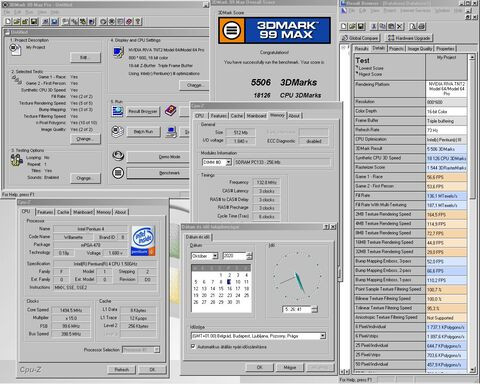Click the Hardware Upgrade button
The width and height of the screenshot is (480, 384).
click(409, 38)
